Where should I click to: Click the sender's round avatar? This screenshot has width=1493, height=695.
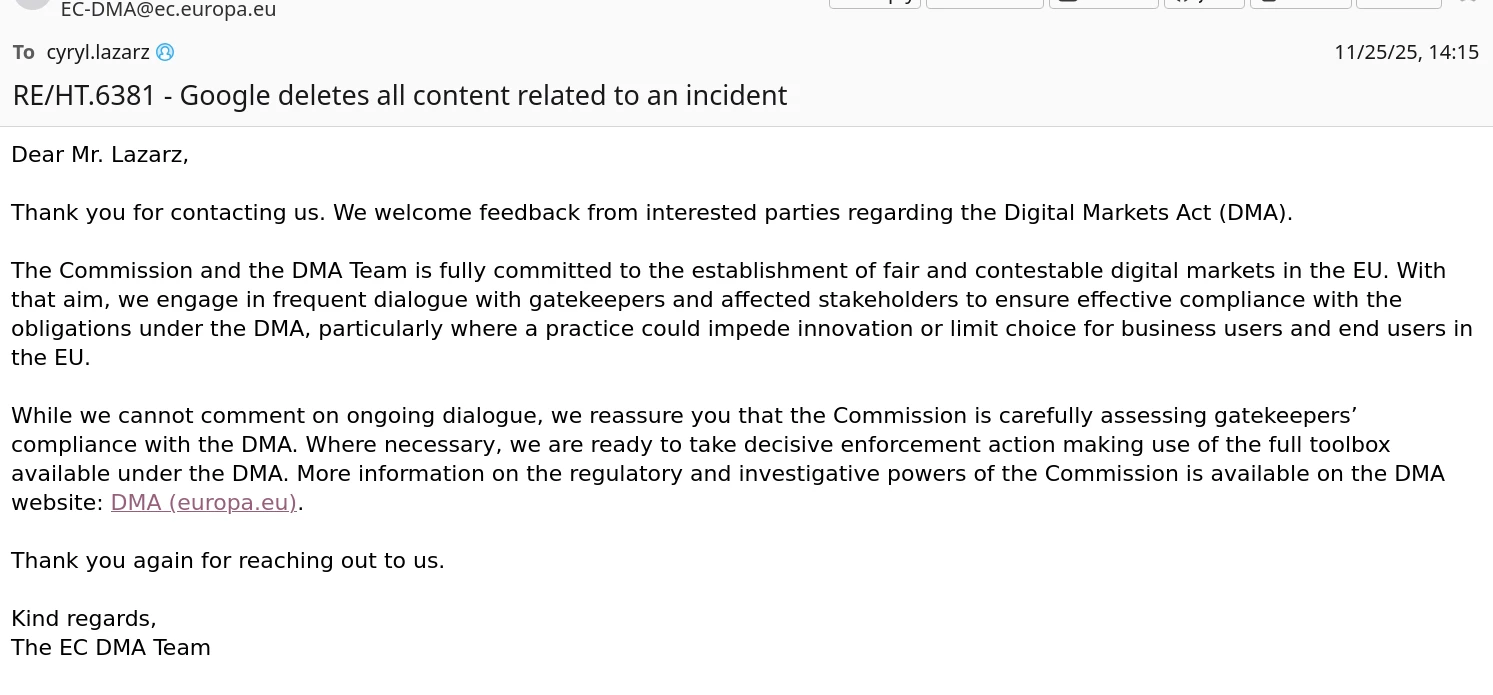[x=33, y=3]
